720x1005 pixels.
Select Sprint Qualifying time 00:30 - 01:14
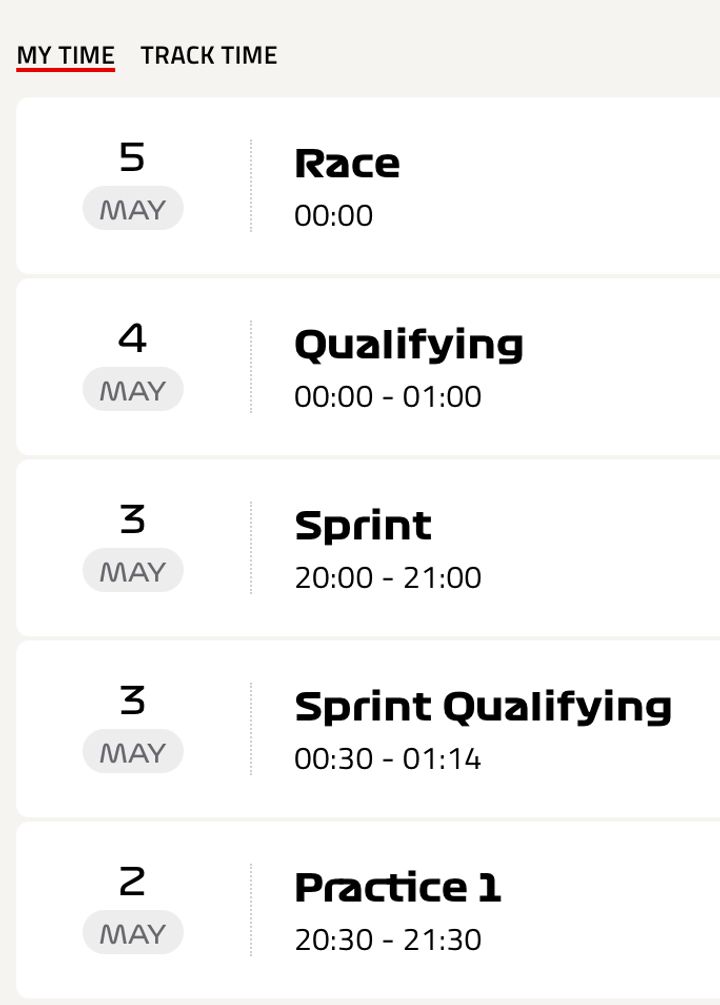(388, 759)
